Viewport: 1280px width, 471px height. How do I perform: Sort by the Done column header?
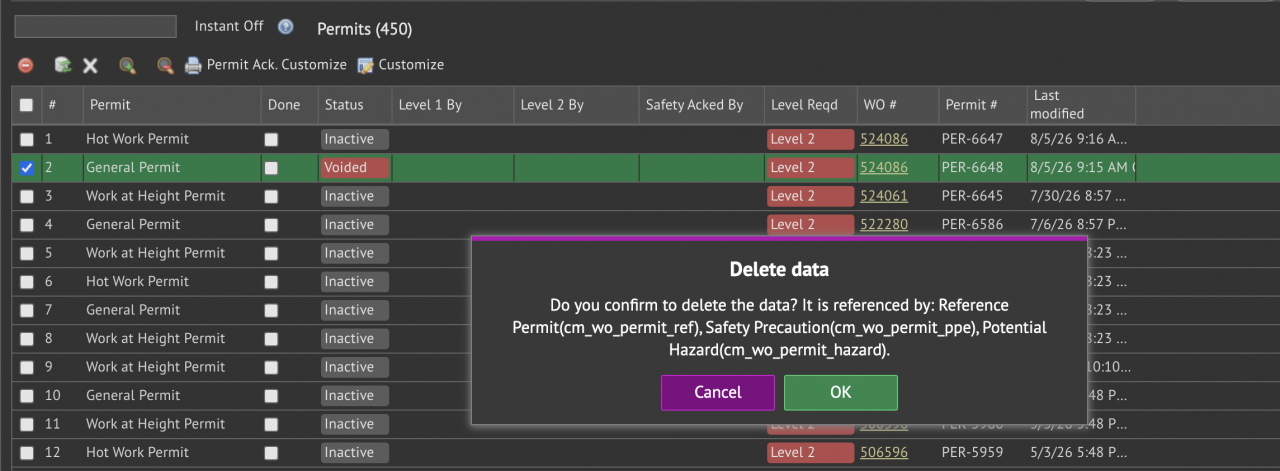pos(289,104)
